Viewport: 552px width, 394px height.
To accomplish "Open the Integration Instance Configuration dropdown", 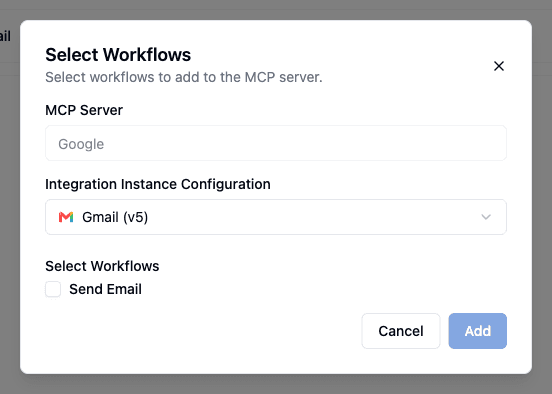I will (x=276, y=217).
